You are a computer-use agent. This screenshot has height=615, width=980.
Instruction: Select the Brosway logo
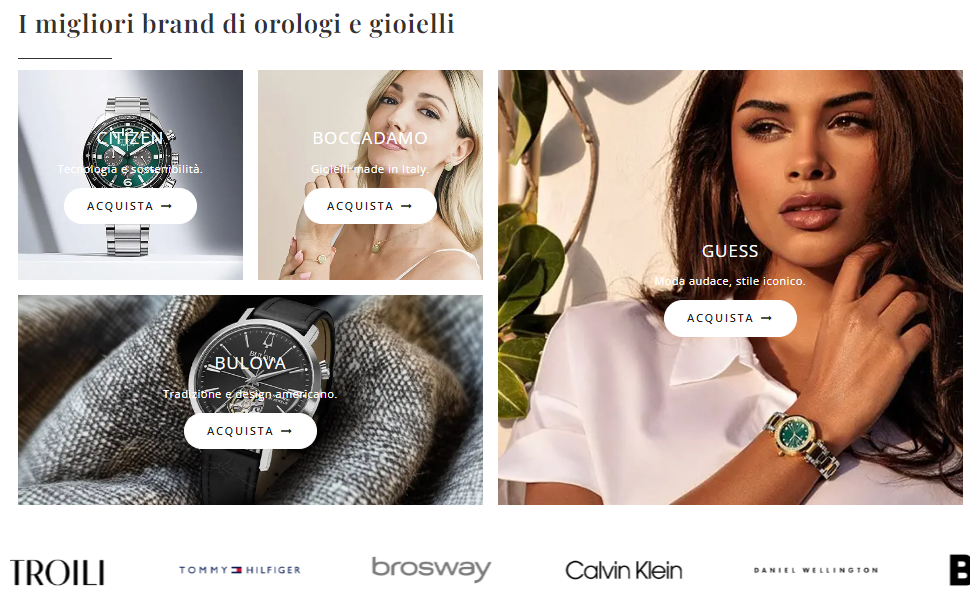tap(431, 569)
